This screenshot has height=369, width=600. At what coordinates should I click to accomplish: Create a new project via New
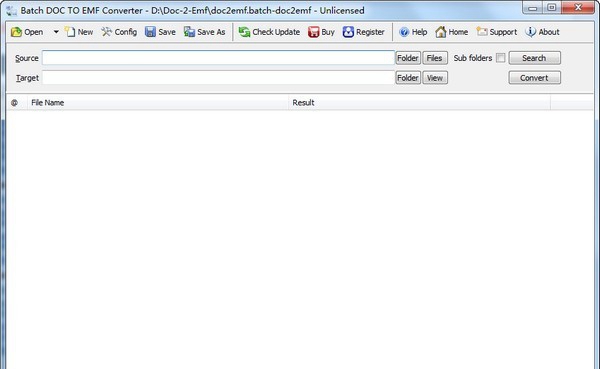click(79, 32)
